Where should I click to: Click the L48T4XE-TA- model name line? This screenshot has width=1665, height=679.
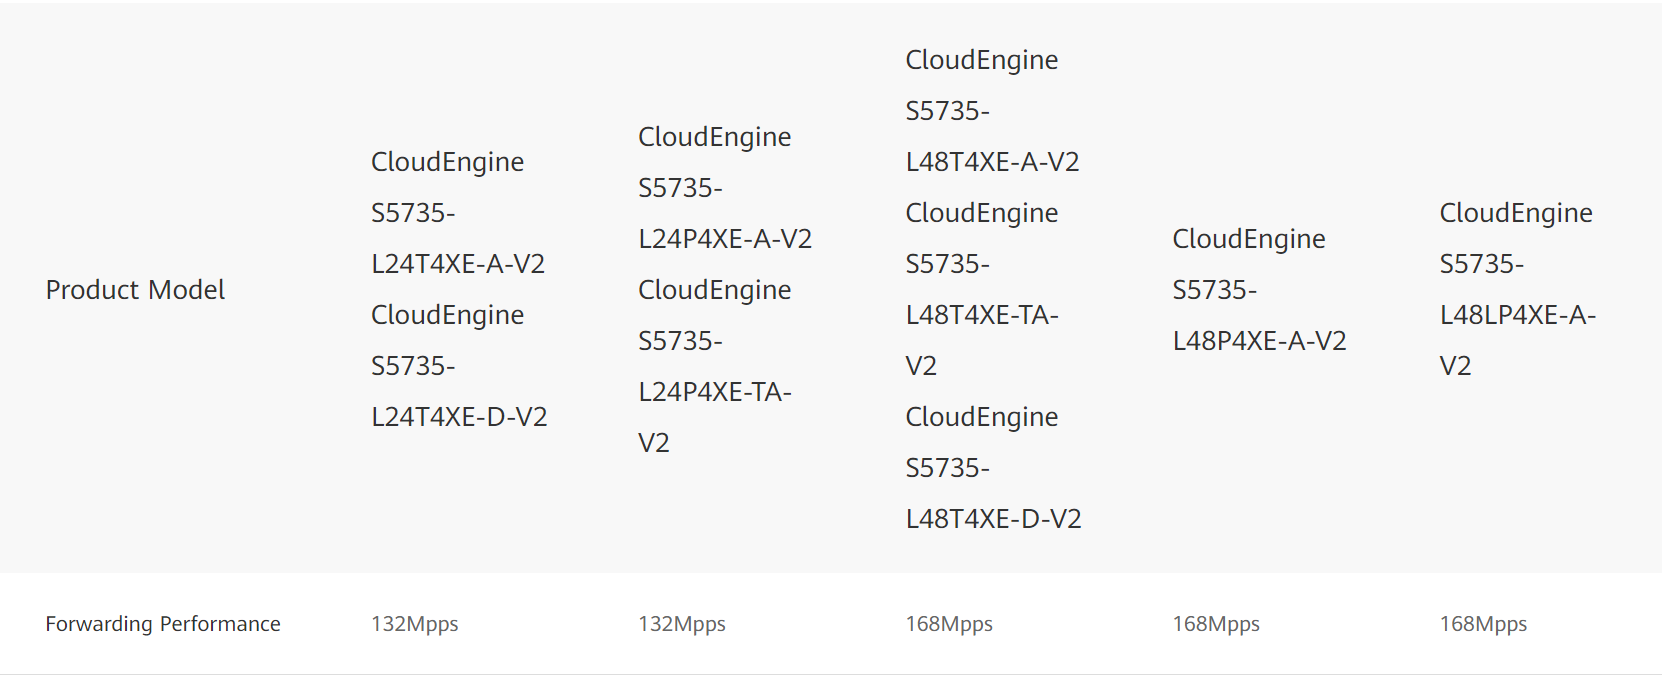(x=981, y=315)
